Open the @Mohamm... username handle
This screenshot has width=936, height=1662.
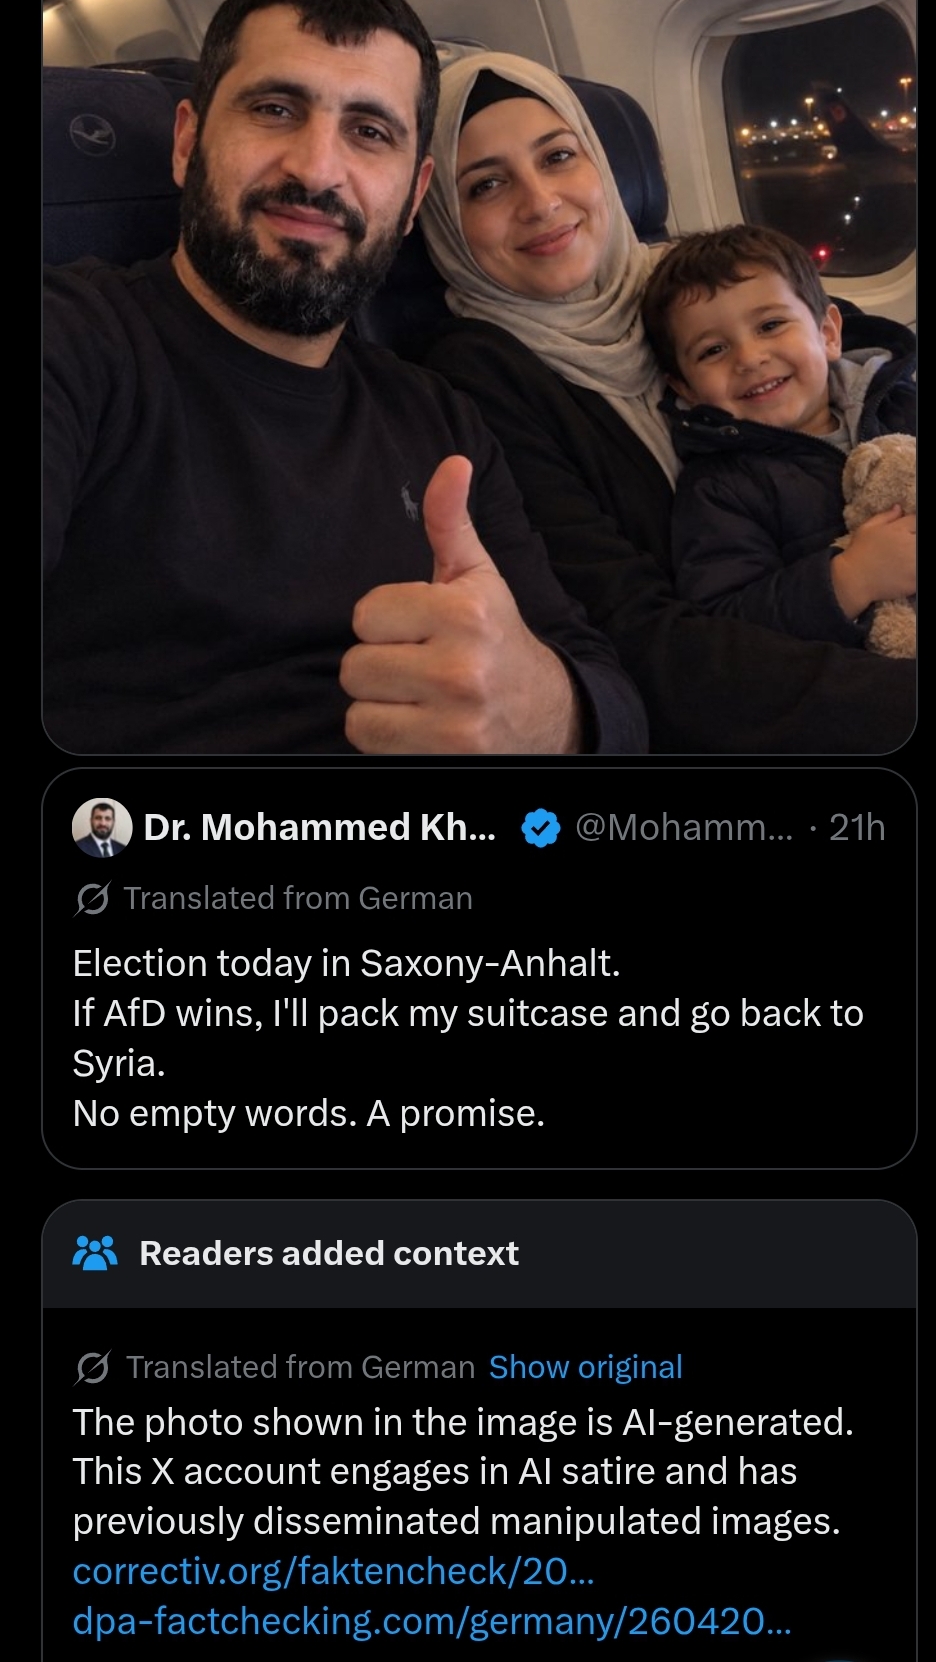[x=685, y=828]
